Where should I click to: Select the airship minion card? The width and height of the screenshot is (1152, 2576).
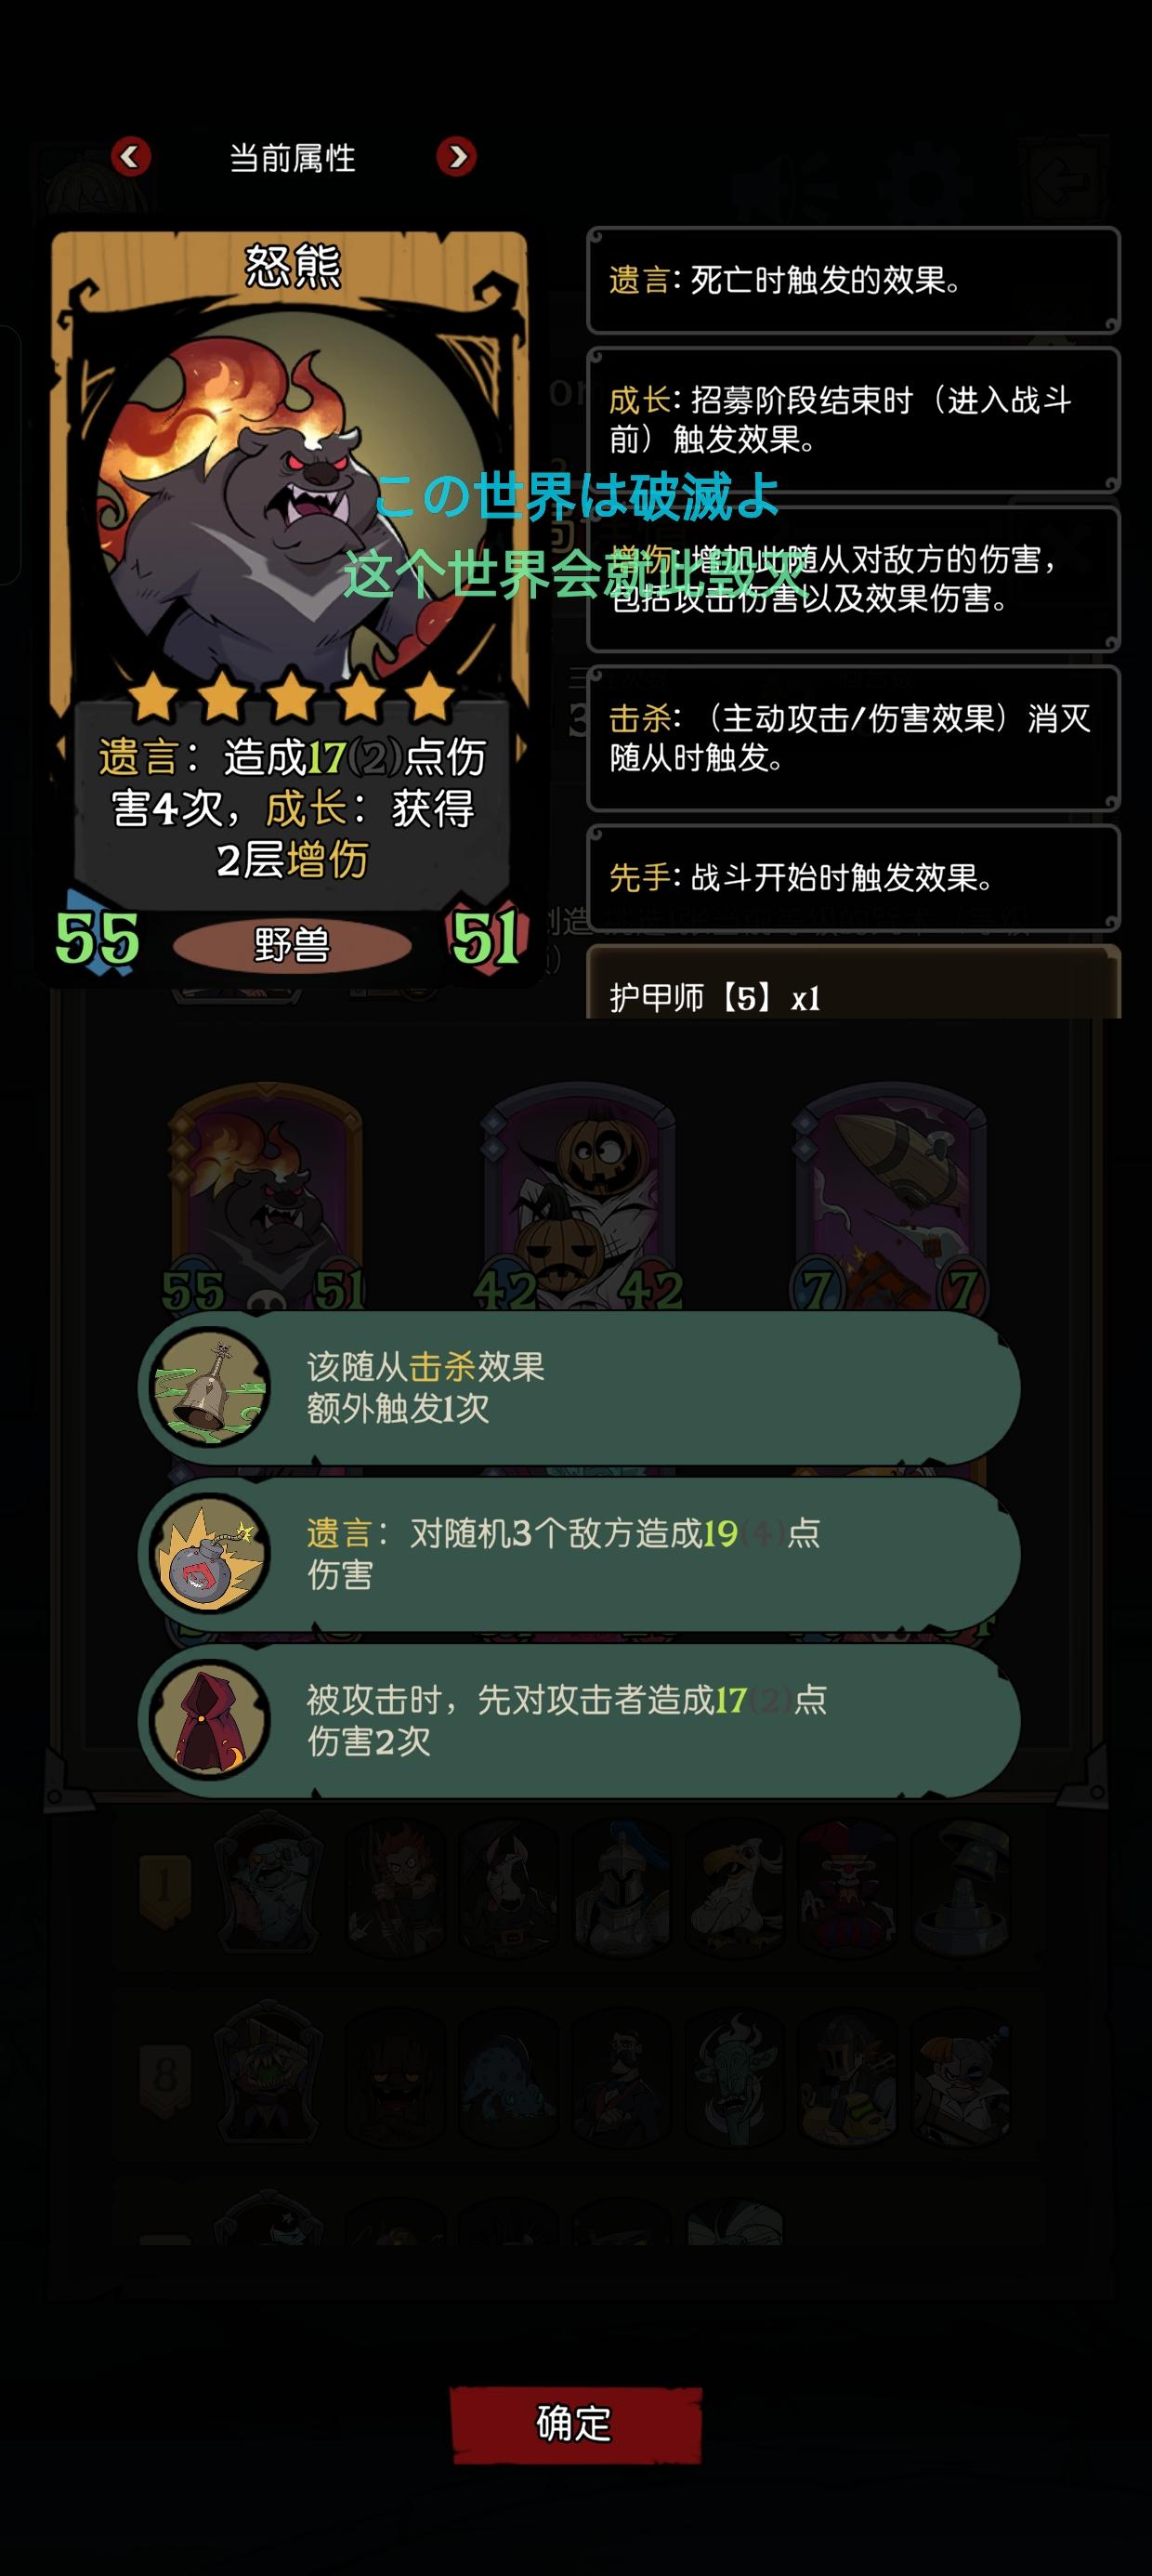point(891,1198)
